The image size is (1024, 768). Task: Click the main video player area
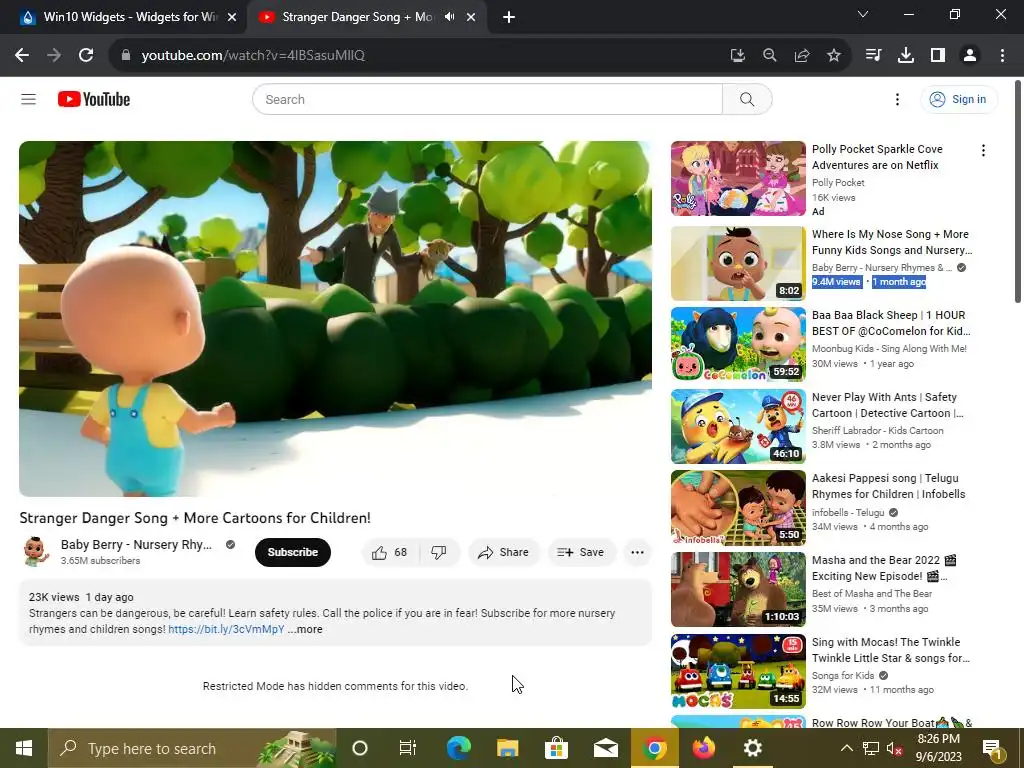coord(335,319)
